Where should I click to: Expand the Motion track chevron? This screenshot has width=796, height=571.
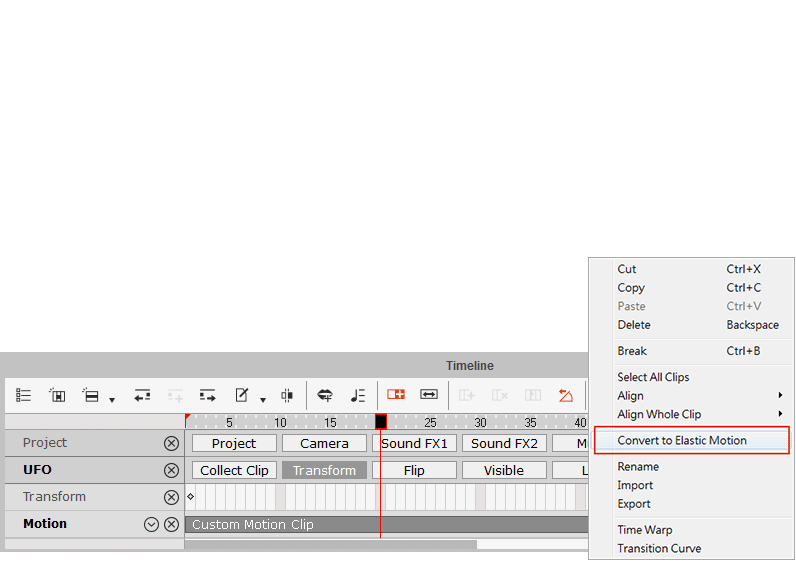[152, 524]
